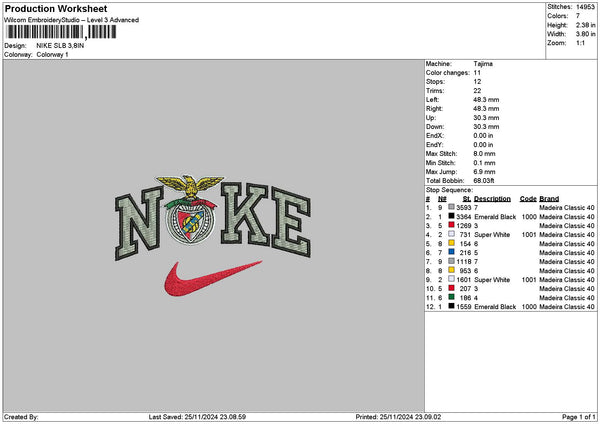Click 'Madeira Classic 40' in stop row 6

[567, 253]
